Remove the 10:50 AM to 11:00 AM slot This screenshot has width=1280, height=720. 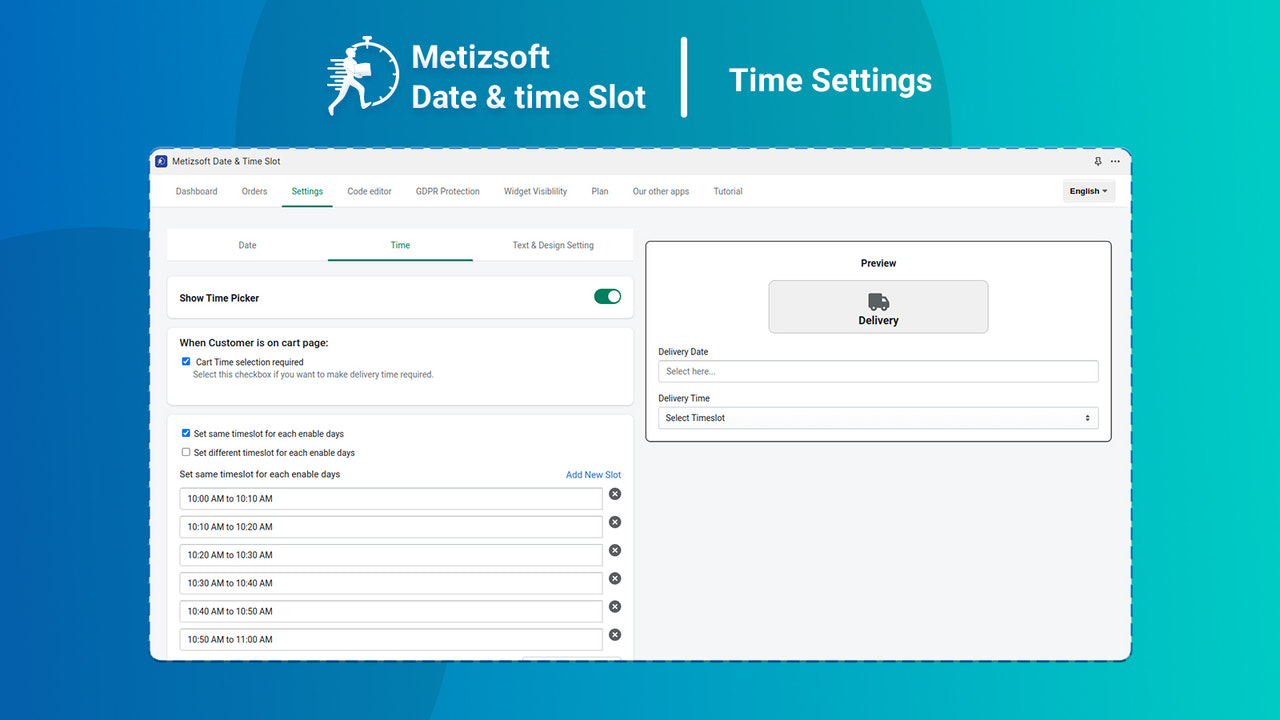pos(615,634)
